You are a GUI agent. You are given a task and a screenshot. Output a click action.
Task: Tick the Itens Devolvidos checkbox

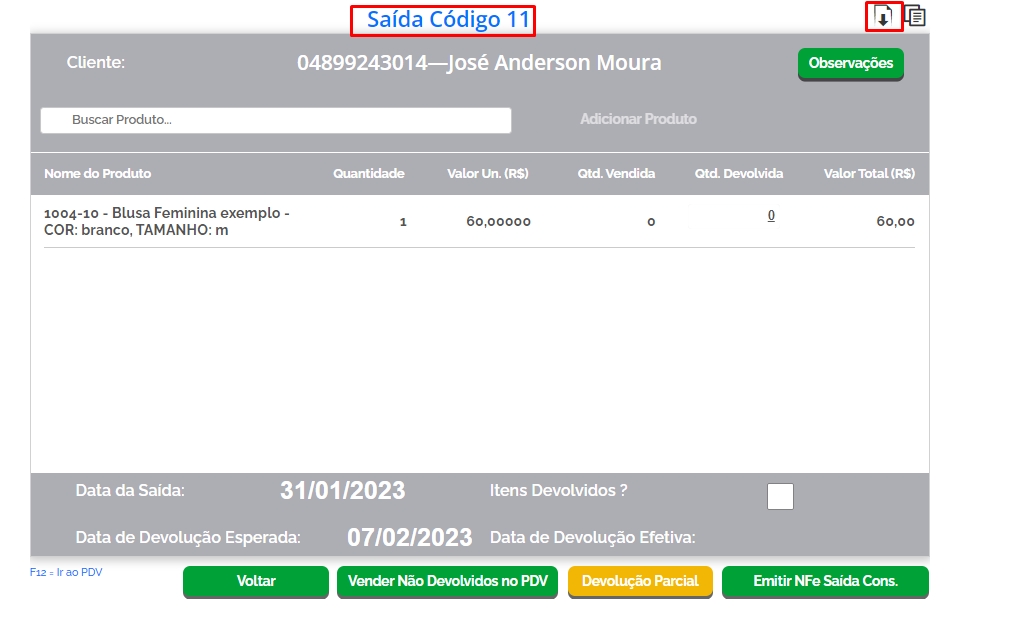click(x=780, y=496)
